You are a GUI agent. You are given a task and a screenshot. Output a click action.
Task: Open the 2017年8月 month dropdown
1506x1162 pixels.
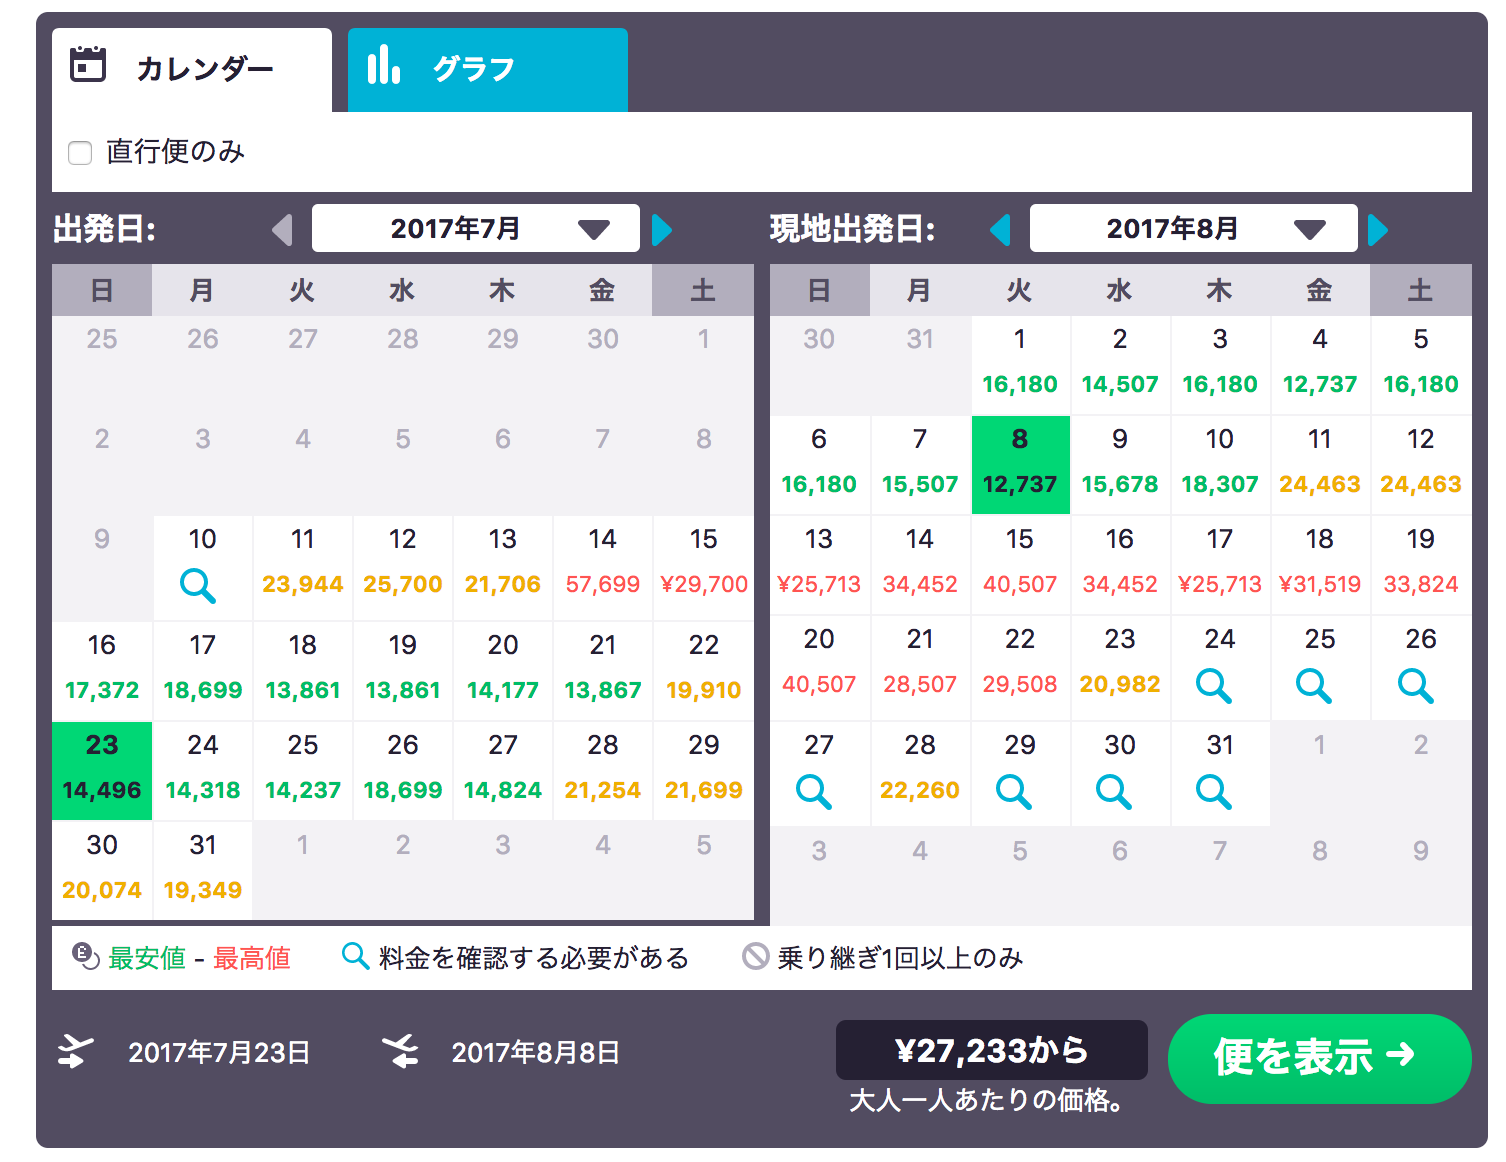click(x=1194, y=228)
